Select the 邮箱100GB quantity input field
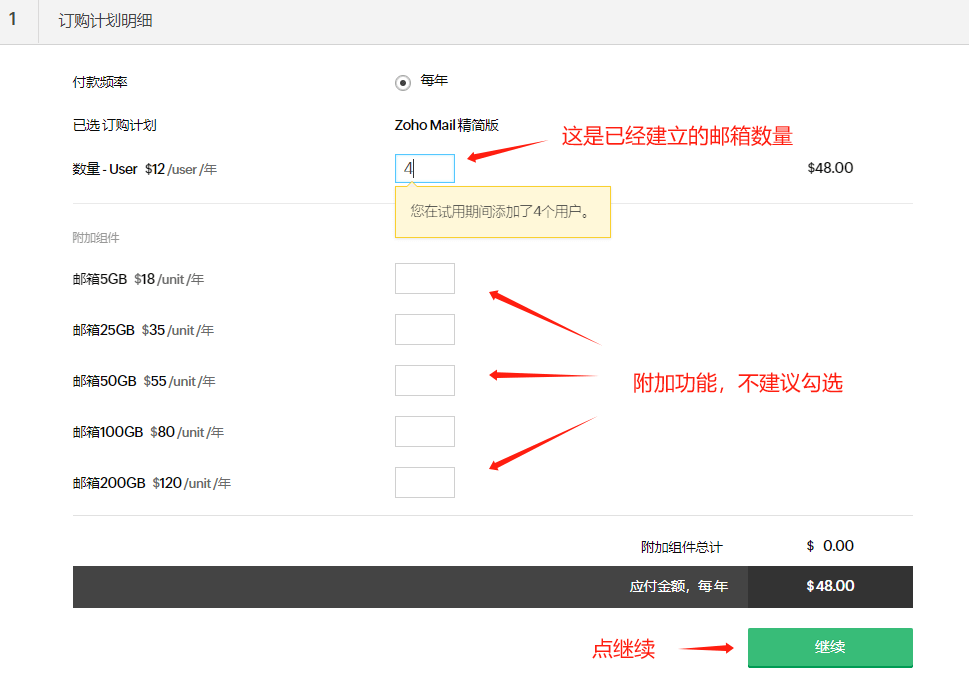 424,432
